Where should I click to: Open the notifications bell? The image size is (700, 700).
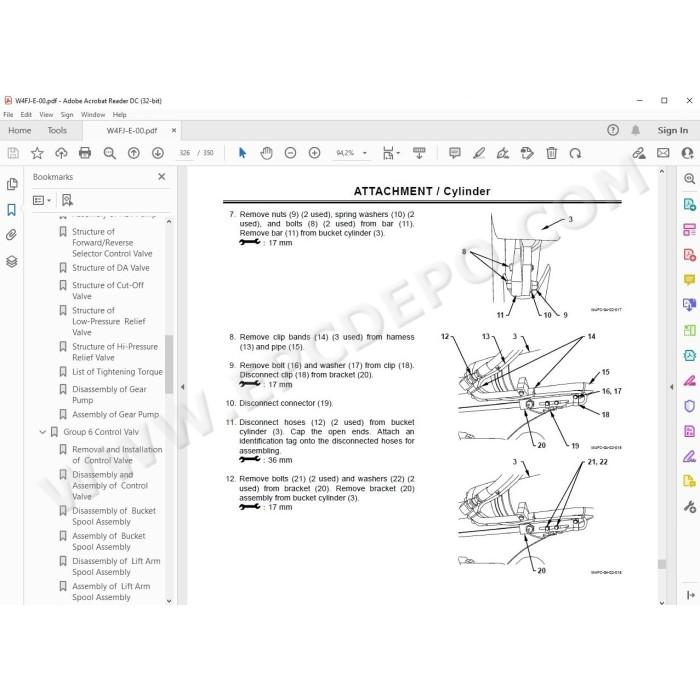(x=635, y=130)
